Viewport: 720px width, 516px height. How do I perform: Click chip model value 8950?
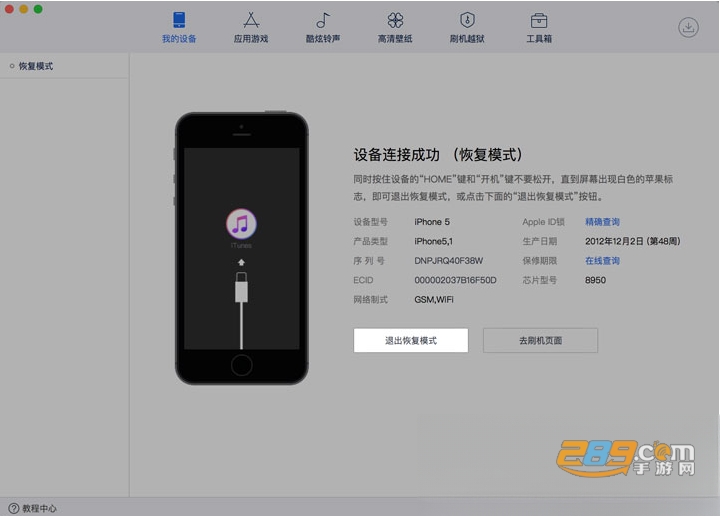596,280
